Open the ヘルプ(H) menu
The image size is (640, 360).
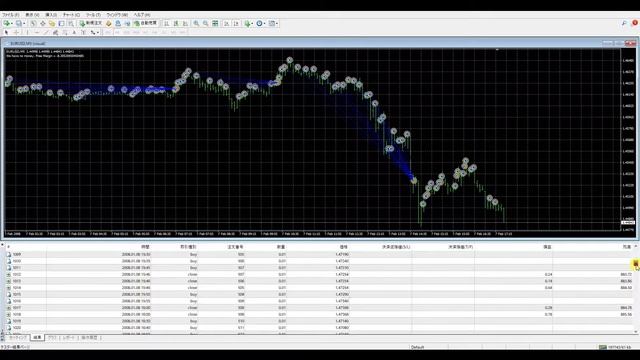pos(142,15)
